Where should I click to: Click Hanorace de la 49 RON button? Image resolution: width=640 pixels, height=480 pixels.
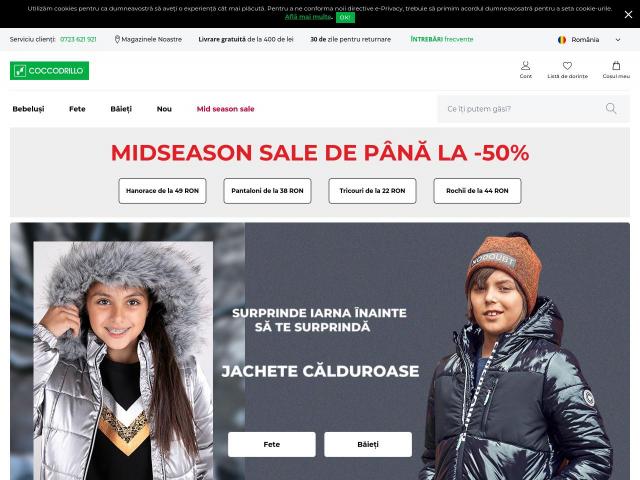[x=162, y=191]
